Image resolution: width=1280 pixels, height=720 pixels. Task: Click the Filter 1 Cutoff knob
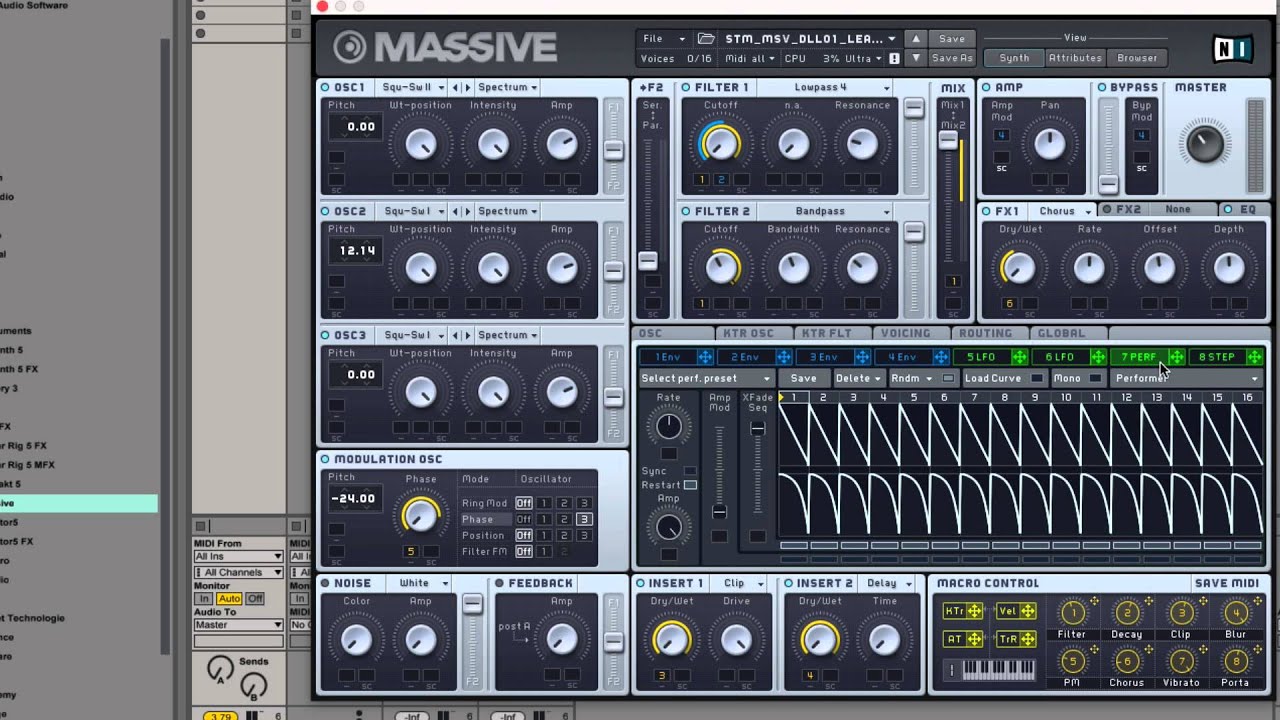[720, 144]
